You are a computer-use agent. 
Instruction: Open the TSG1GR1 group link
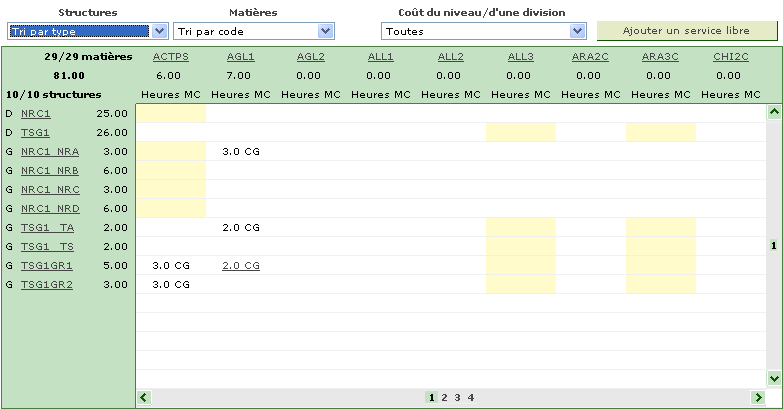click(46, 265)
